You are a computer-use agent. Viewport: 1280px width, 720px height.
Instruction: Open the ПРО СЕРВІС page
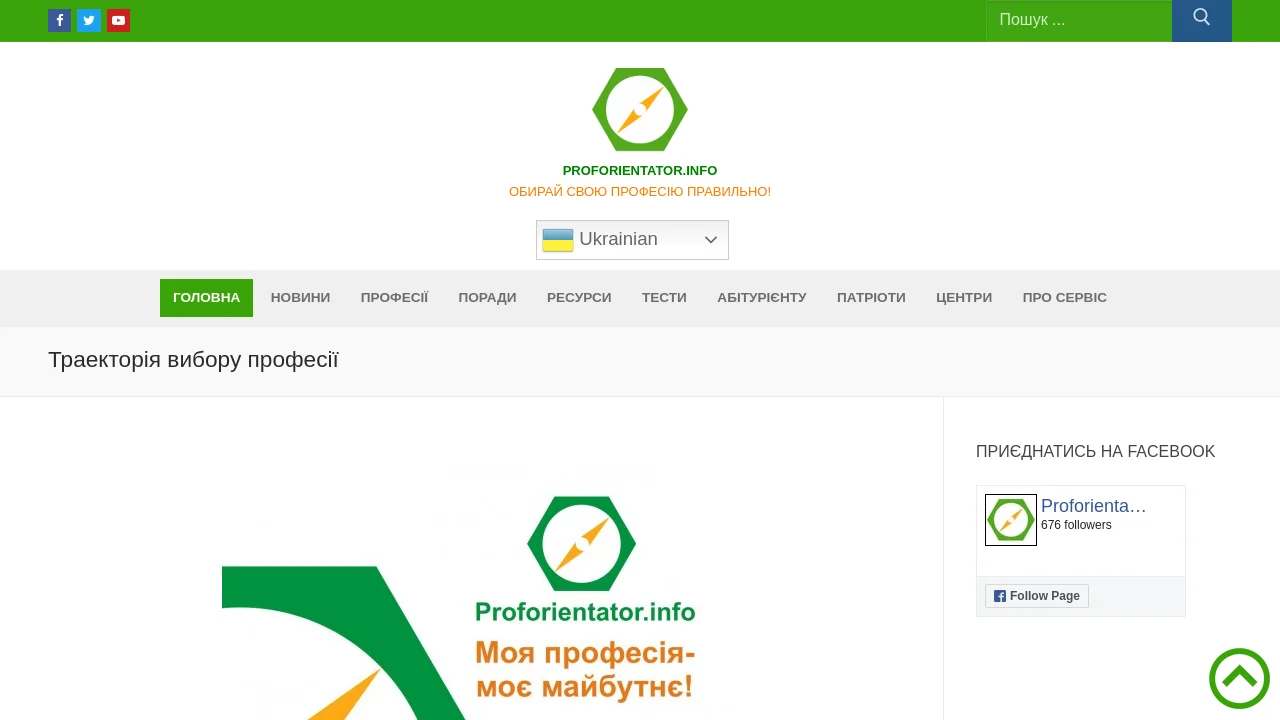(1064, 298)
